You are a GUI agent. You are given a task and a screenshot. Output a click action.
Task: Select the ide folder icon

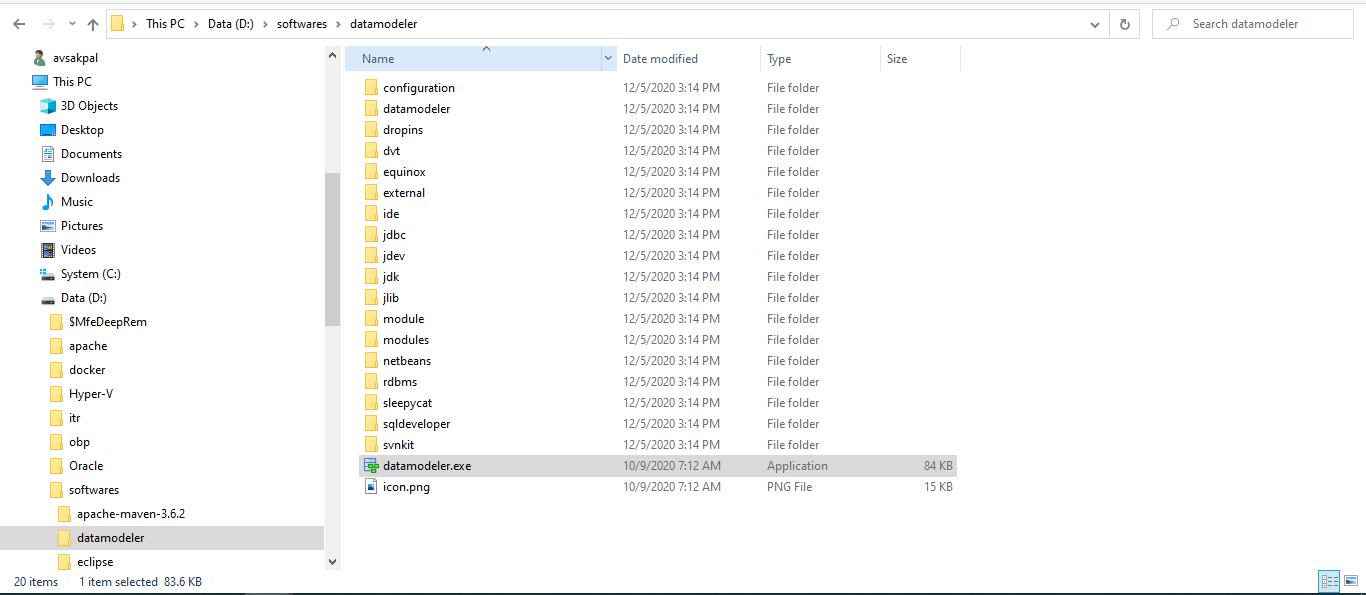click(371, 214)
